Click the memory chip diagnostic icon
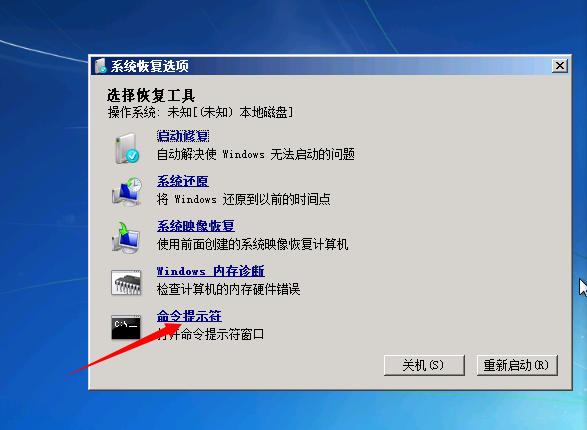This screenshot has height=430, width=587. (126, 283)
